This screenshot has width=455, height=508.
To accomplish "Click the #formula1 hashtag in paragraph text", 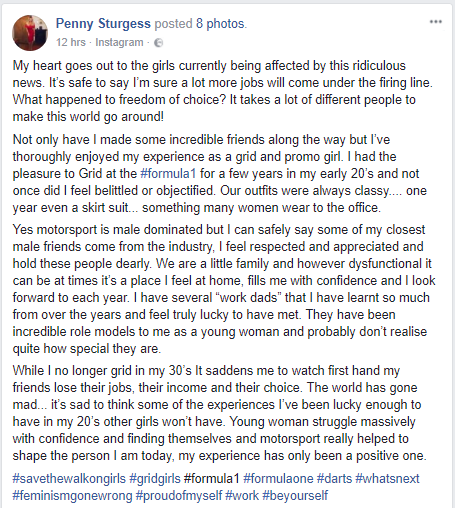I will (x=168, y=174).
